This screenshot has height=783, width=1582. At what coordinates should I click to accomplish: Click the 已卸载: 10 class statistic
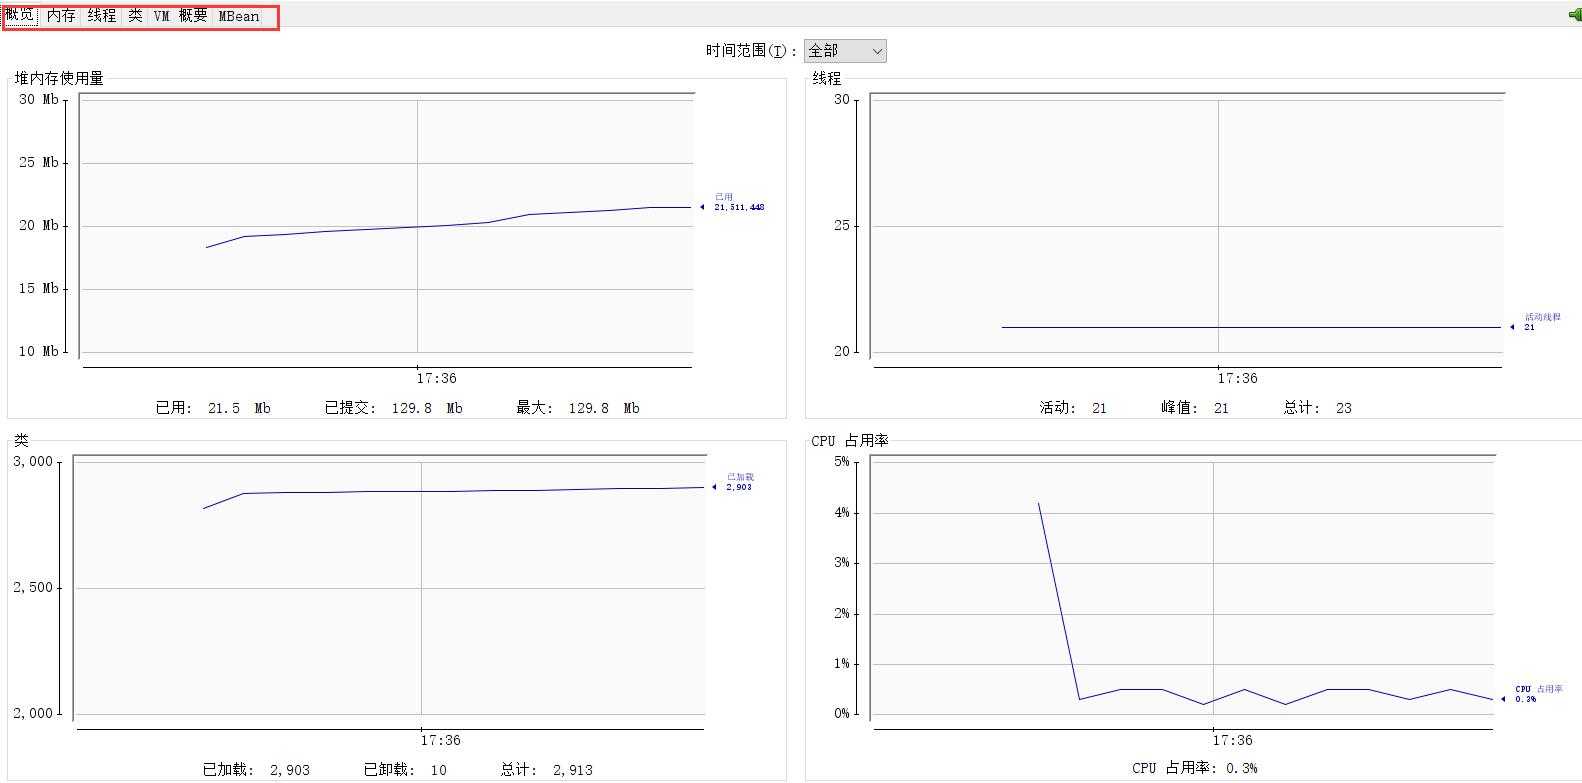pyautogui.click(x=405, y=770)
